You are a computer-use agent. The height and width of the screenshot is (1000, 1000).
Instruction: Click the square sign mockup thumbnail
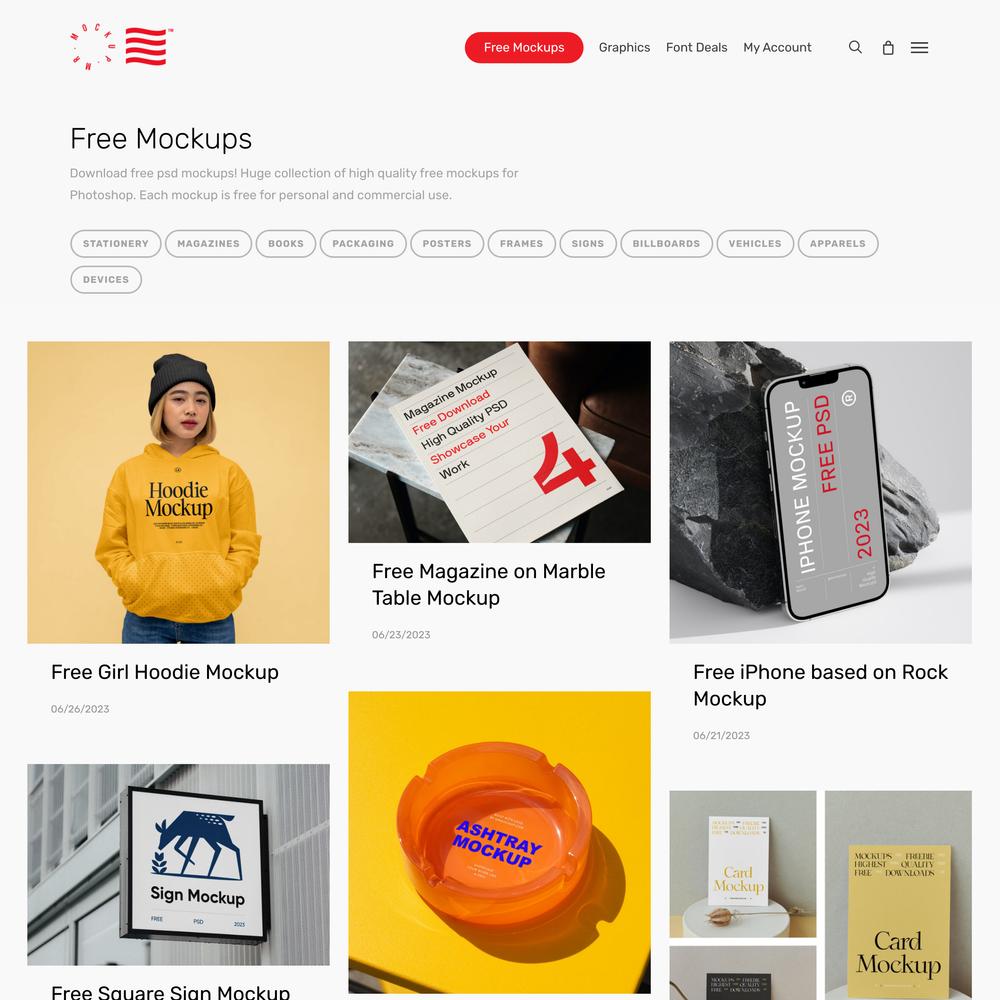[179, 864]
